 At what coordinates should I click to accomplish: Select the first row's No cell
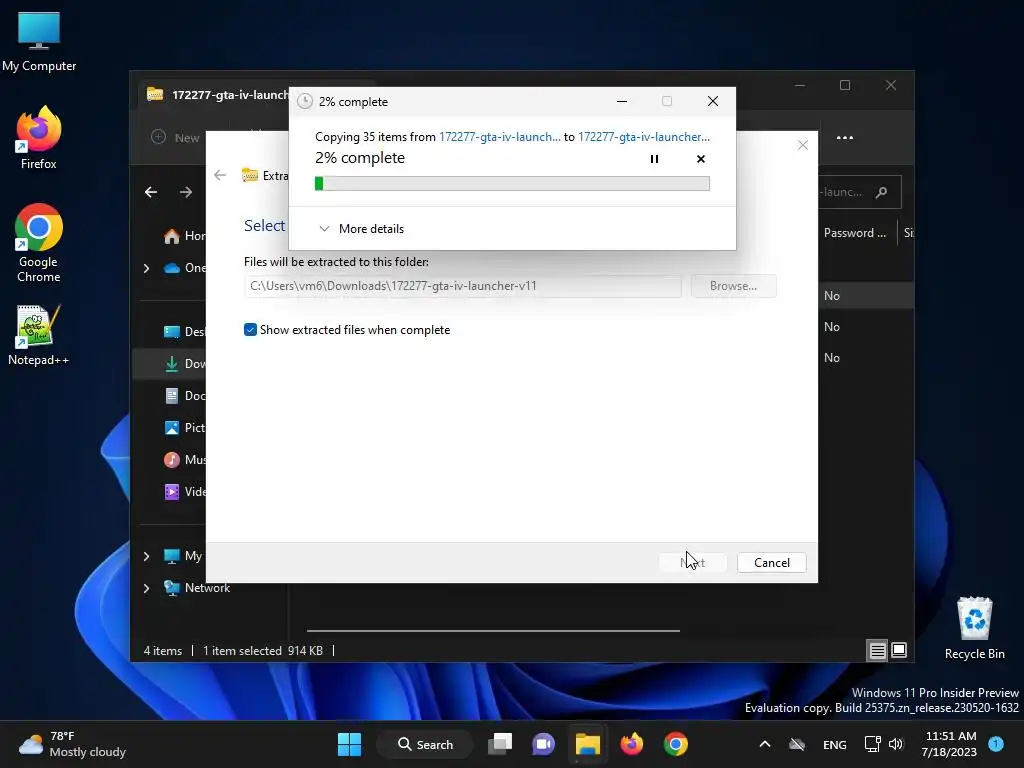pyautogui.click(x=831, y=296)
